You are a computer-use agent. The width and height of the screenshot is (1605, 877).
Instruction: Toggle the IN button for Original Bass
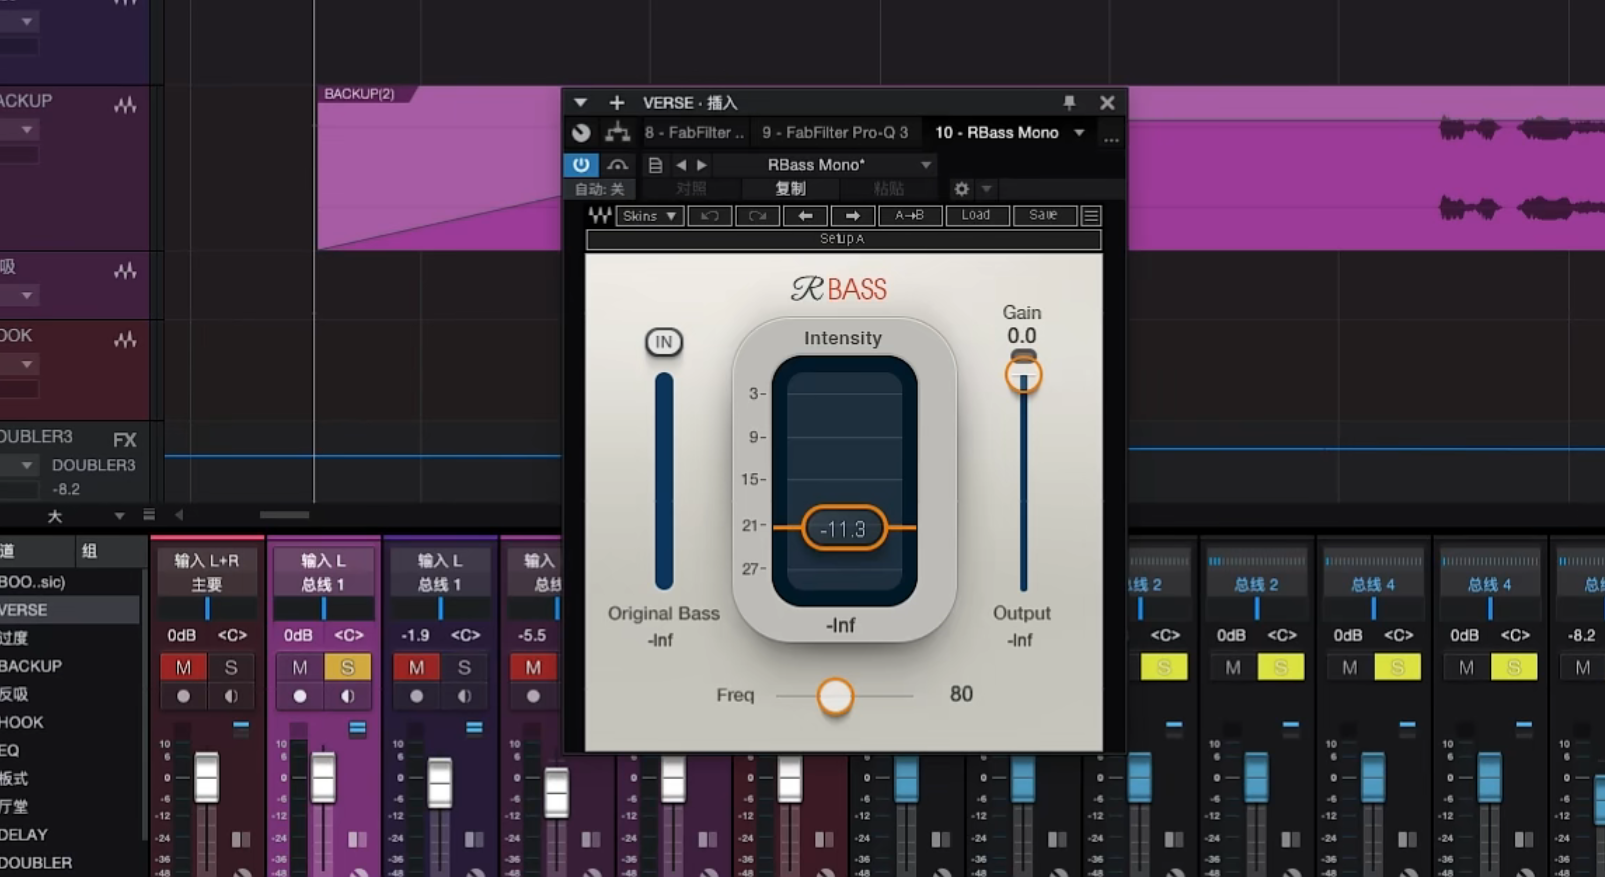(x=663, y=342)
